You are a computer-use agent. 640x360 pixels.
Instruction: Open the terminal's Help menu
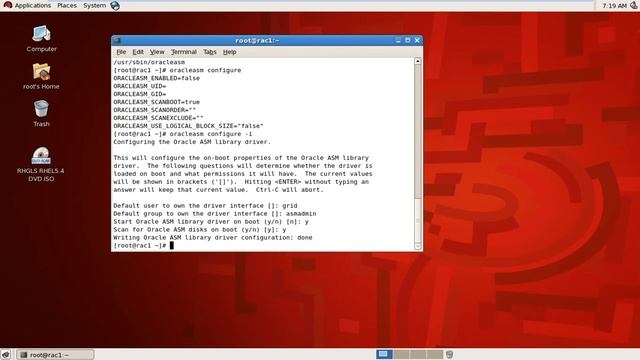229,52
